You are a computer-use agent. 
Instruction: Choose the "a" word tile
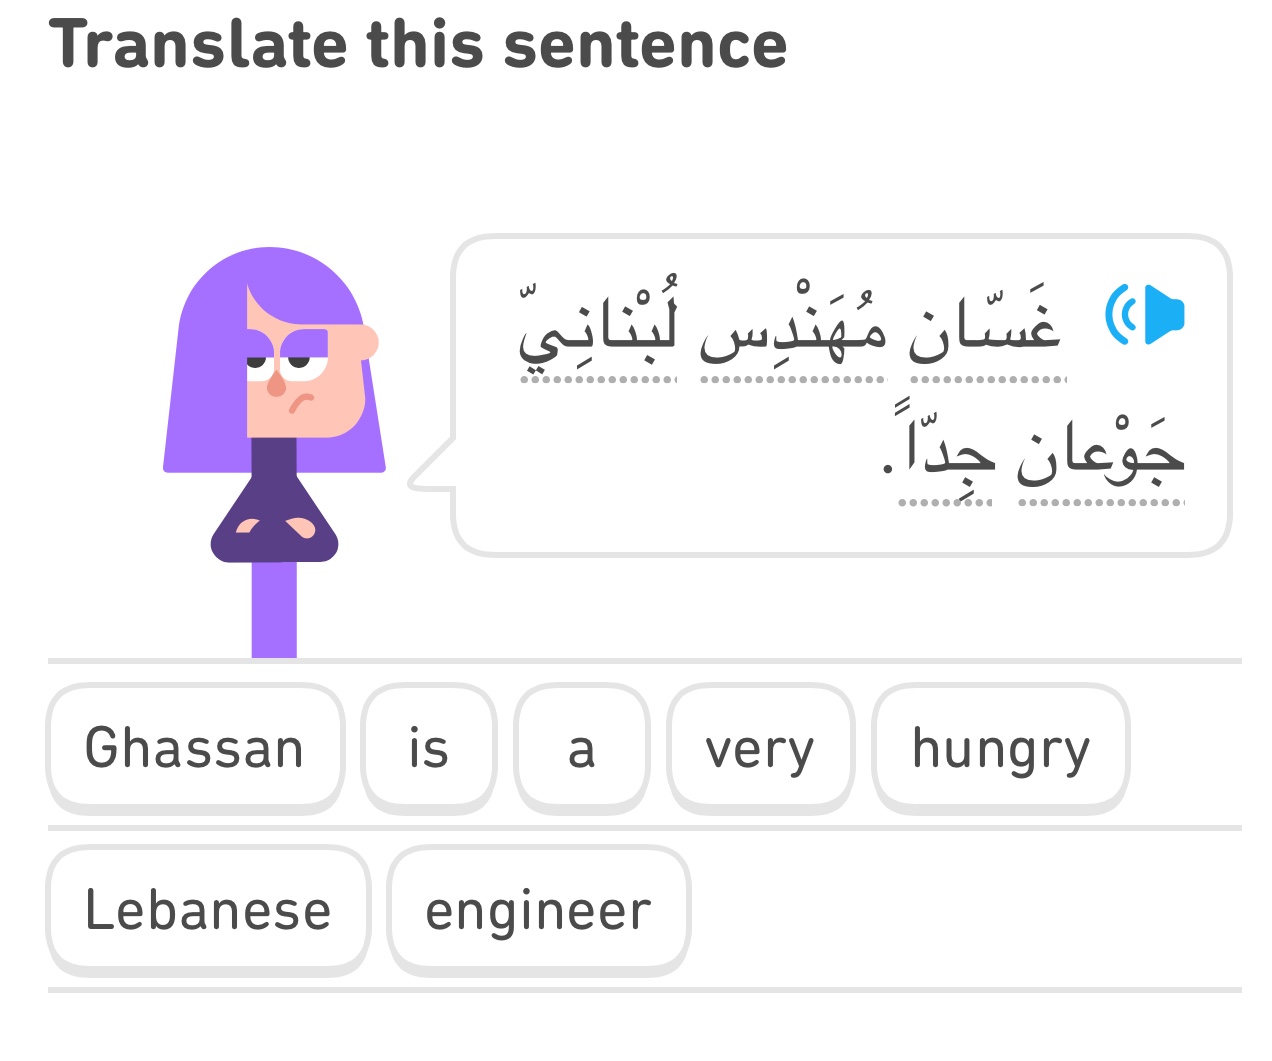(581, 748)
